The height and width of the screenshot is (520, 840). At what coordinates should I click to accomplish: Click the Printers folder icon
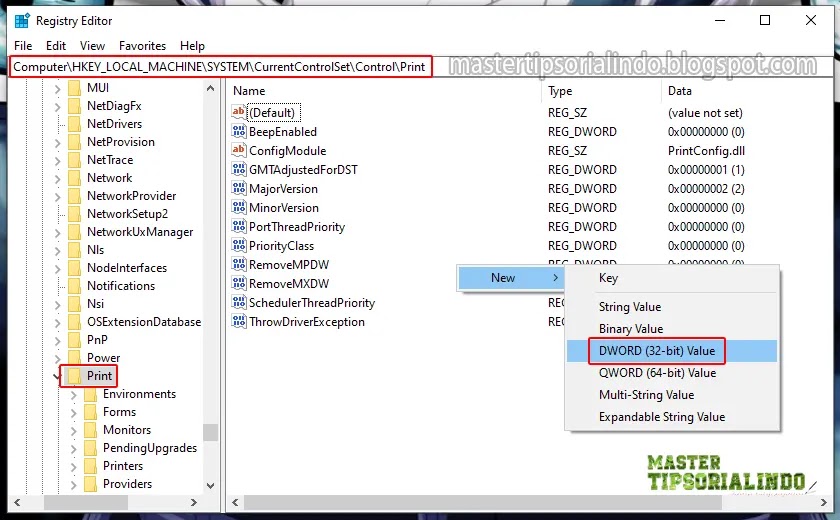click(x=91, y=465)
